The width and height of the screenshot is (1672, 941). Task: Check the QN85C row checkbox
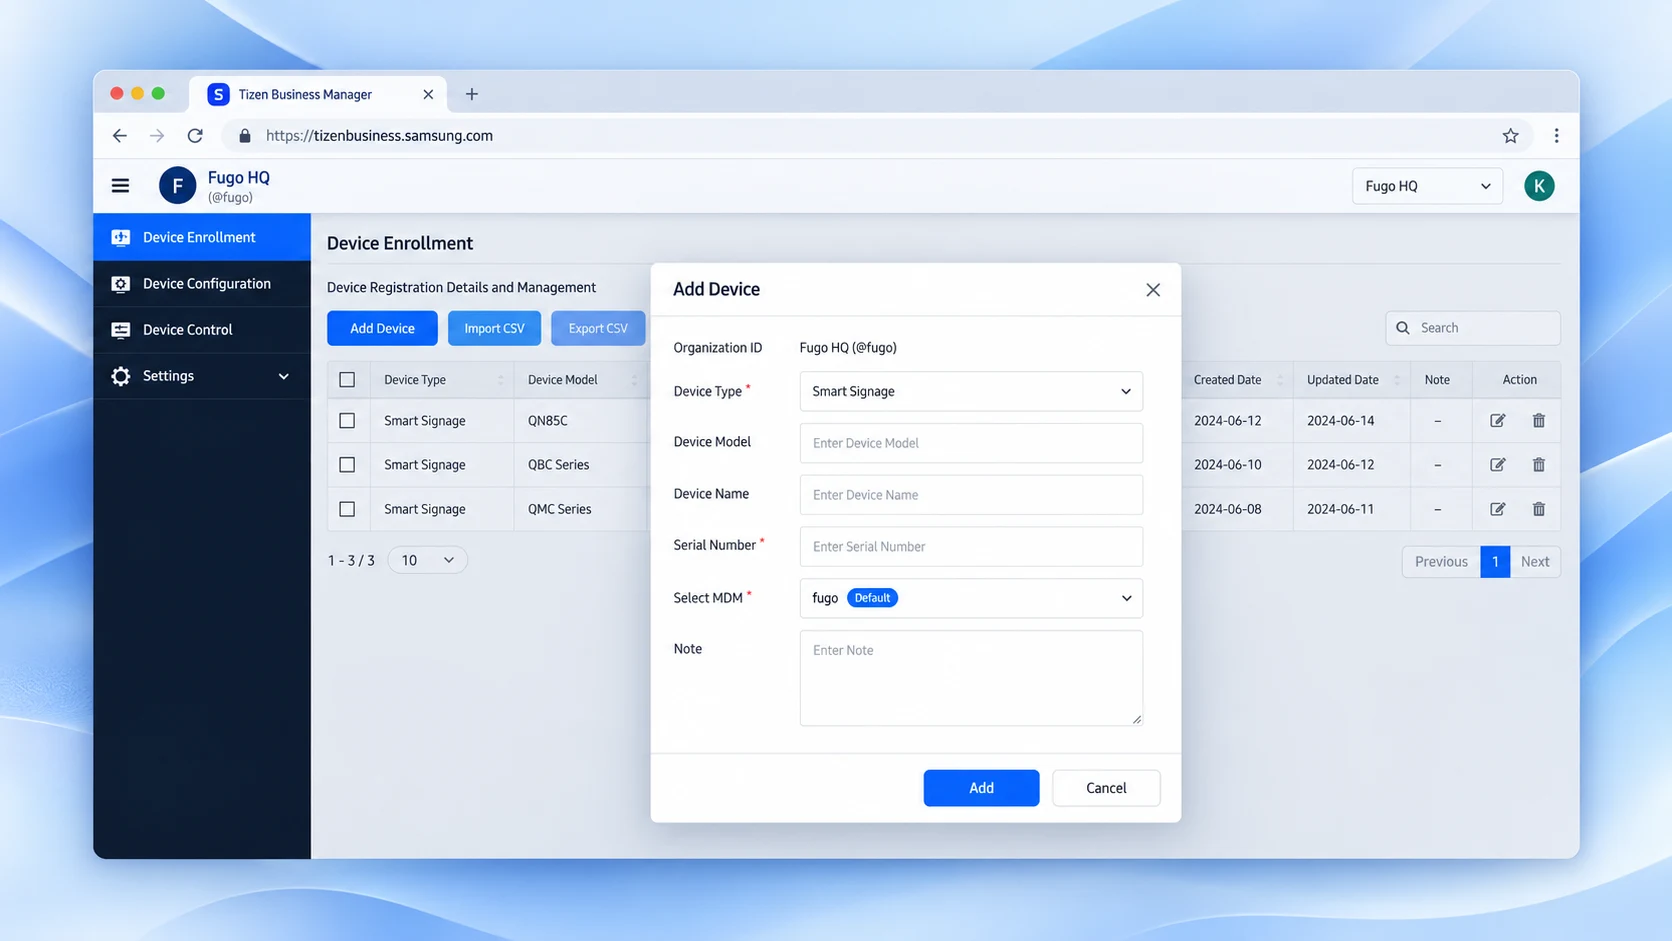click(347, 421)
